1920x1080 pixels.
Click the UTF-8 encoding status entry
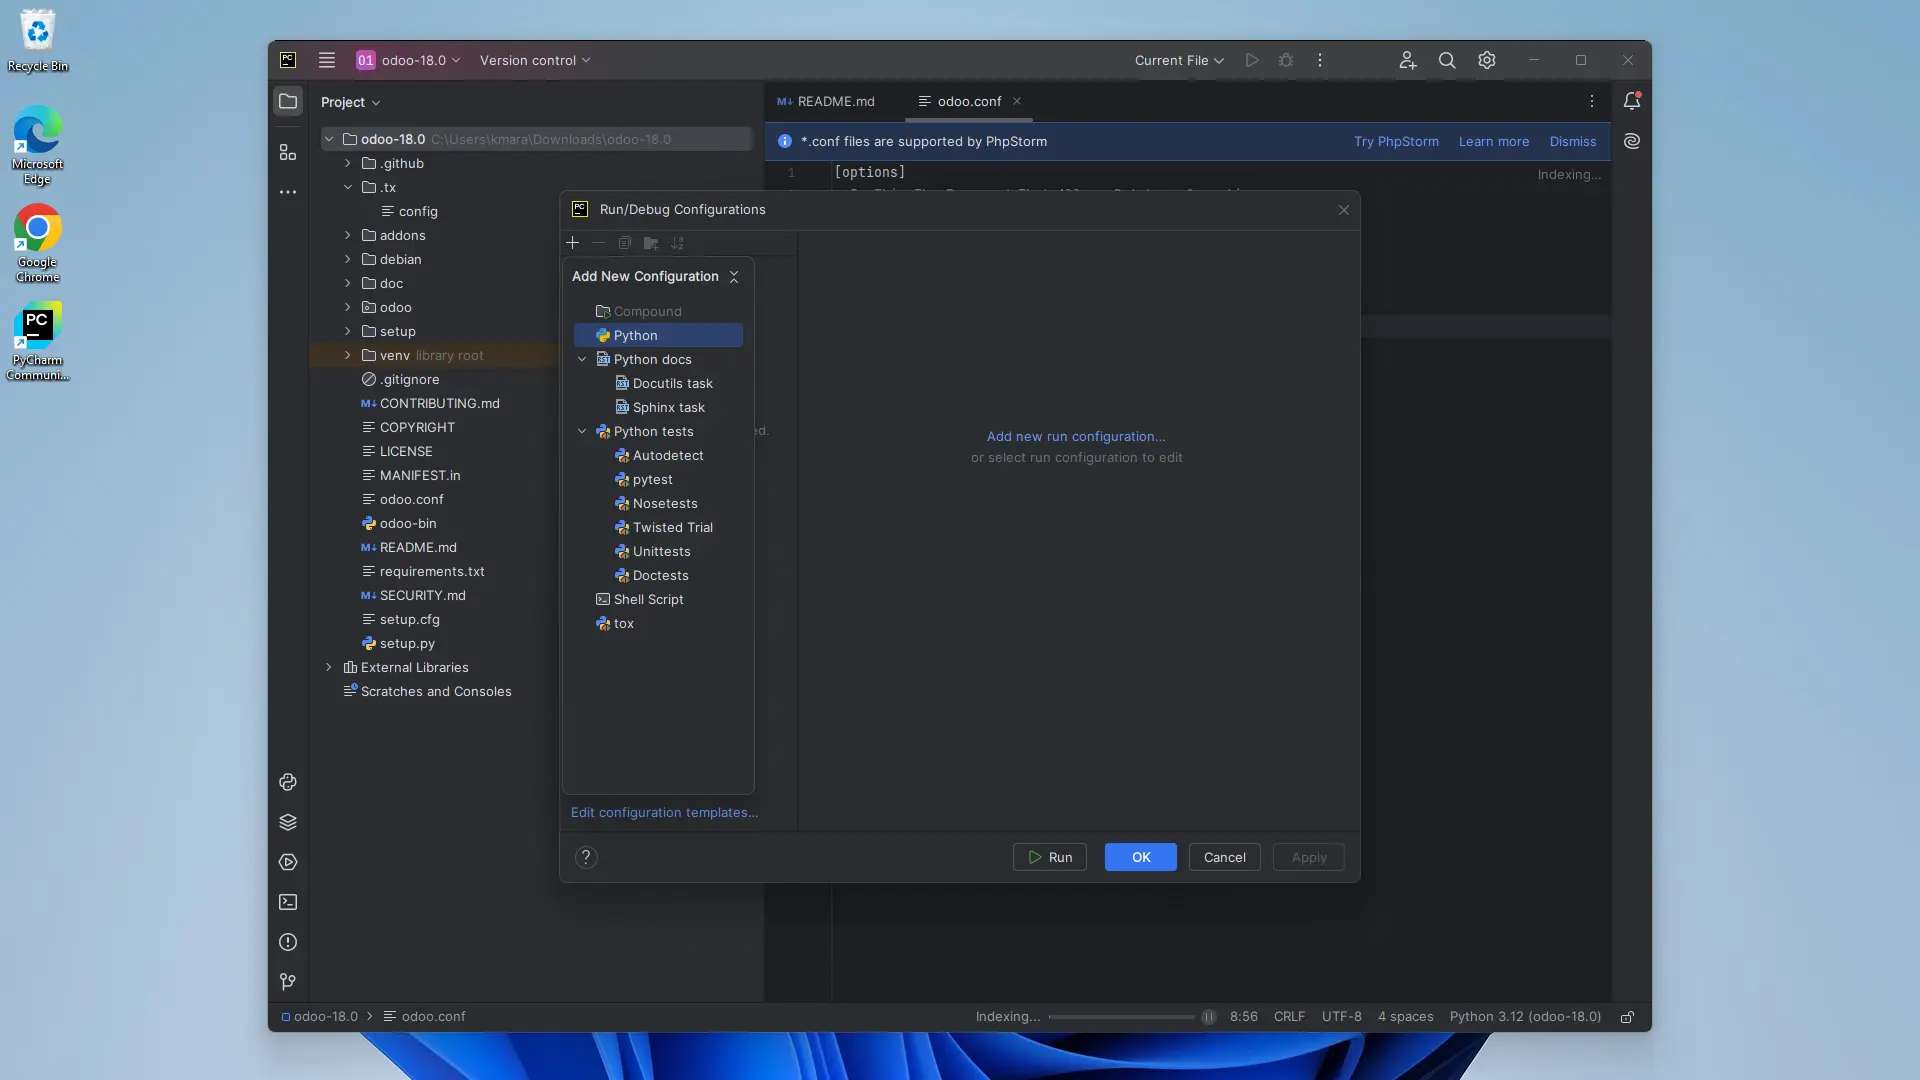pos(1342,1016)
